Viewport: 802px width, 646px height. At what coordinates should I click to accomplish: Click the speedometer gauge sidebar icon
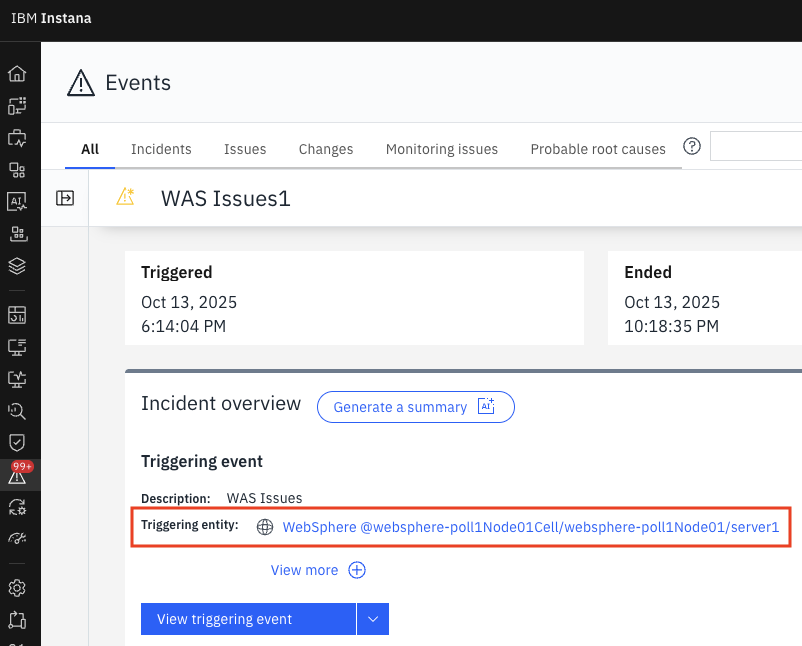17,538
